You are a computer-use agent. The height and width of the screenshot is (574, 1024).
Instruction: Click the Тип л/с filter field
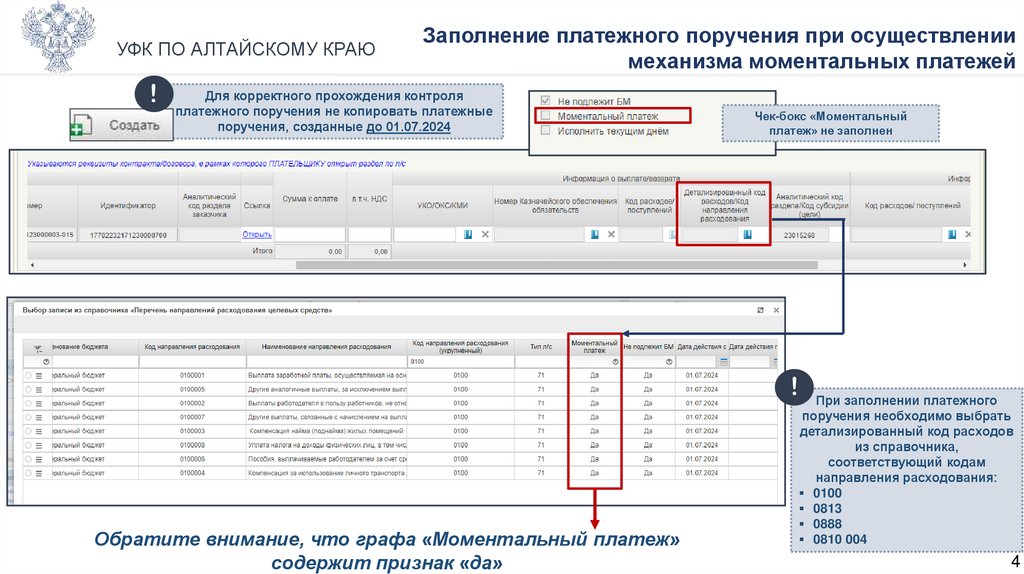(541, 362)
